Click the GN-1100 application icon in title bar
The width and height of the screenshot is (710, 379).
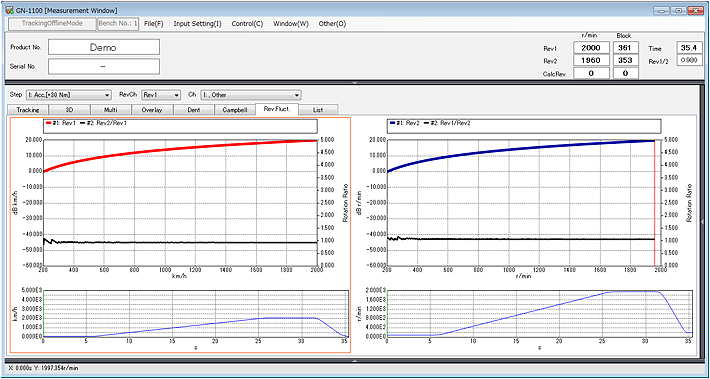coord(9,10)
